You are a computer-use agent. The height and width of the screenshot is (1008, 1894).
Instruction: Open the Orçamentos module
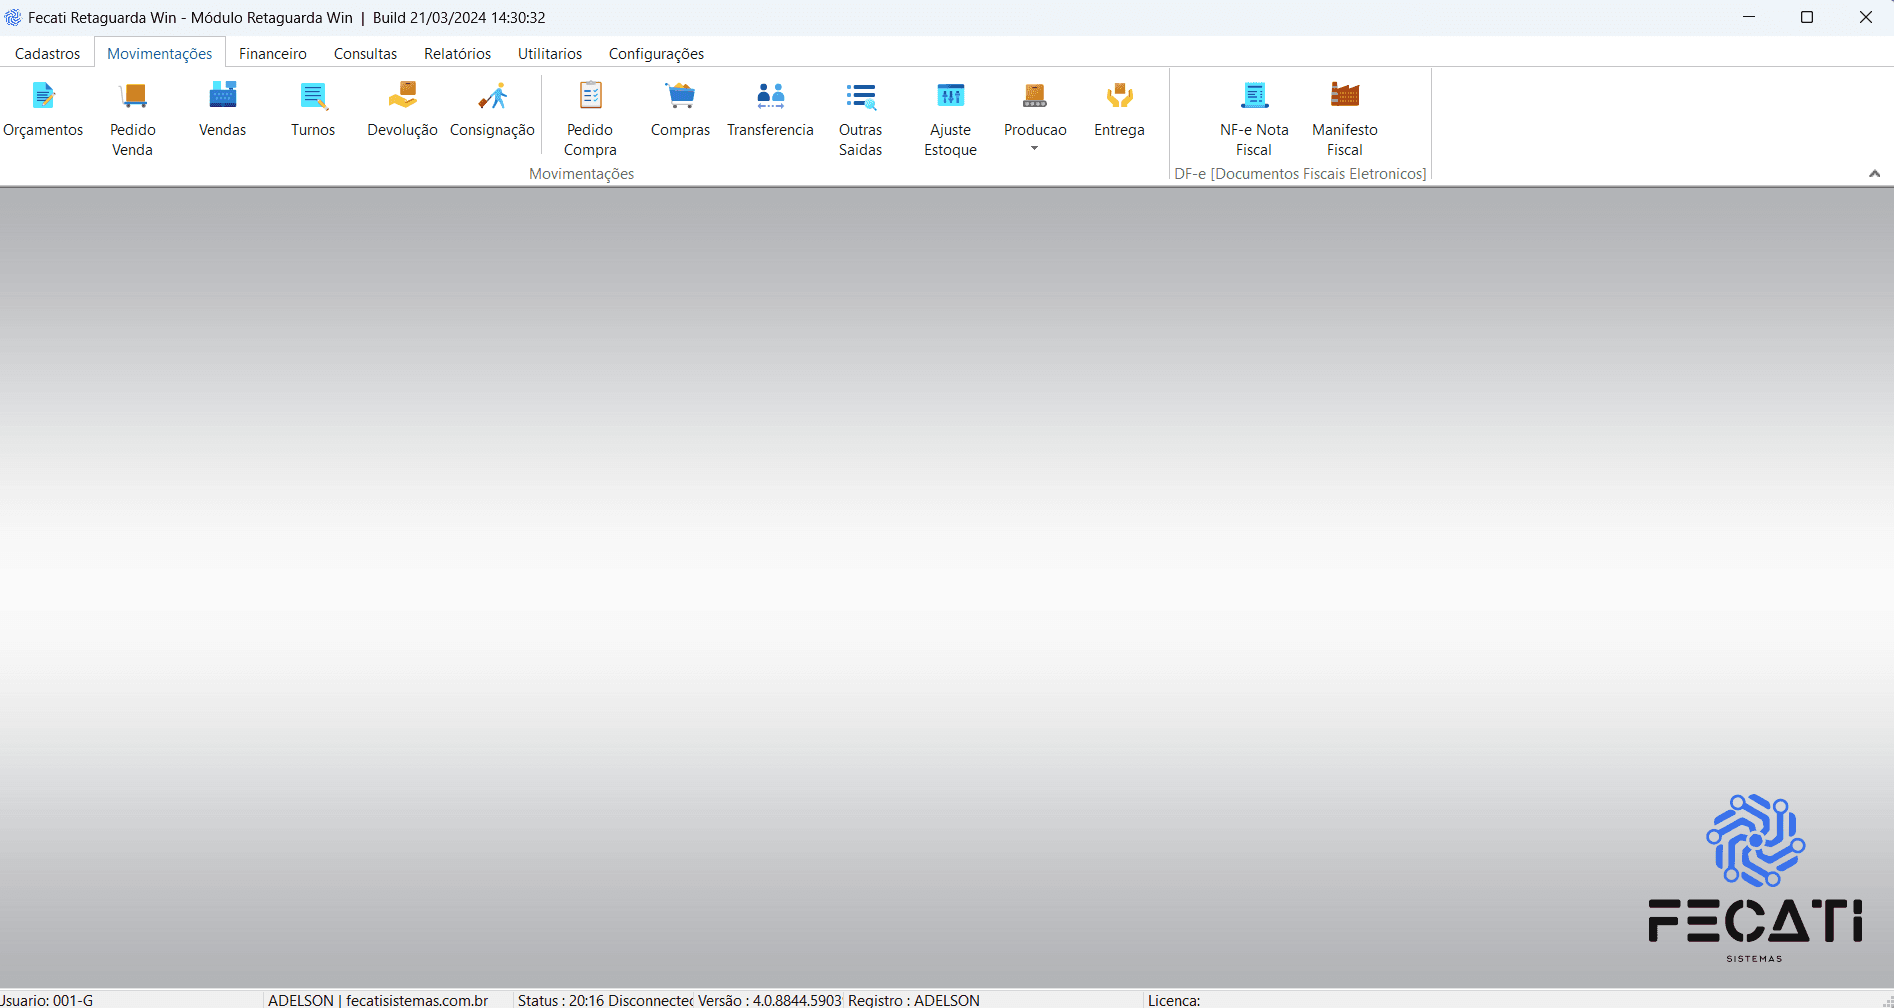[43, 97]
